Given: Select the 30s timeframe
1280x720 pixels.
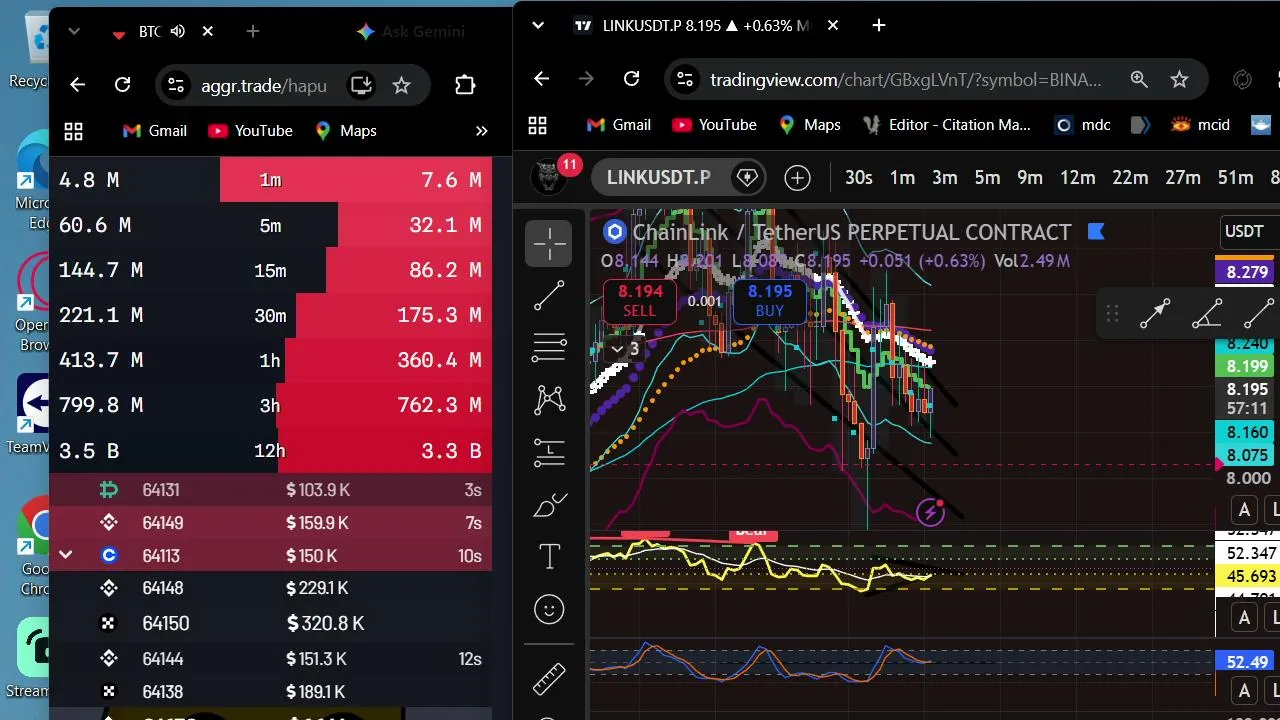Looking at the screenshot, I should point(858,178).
